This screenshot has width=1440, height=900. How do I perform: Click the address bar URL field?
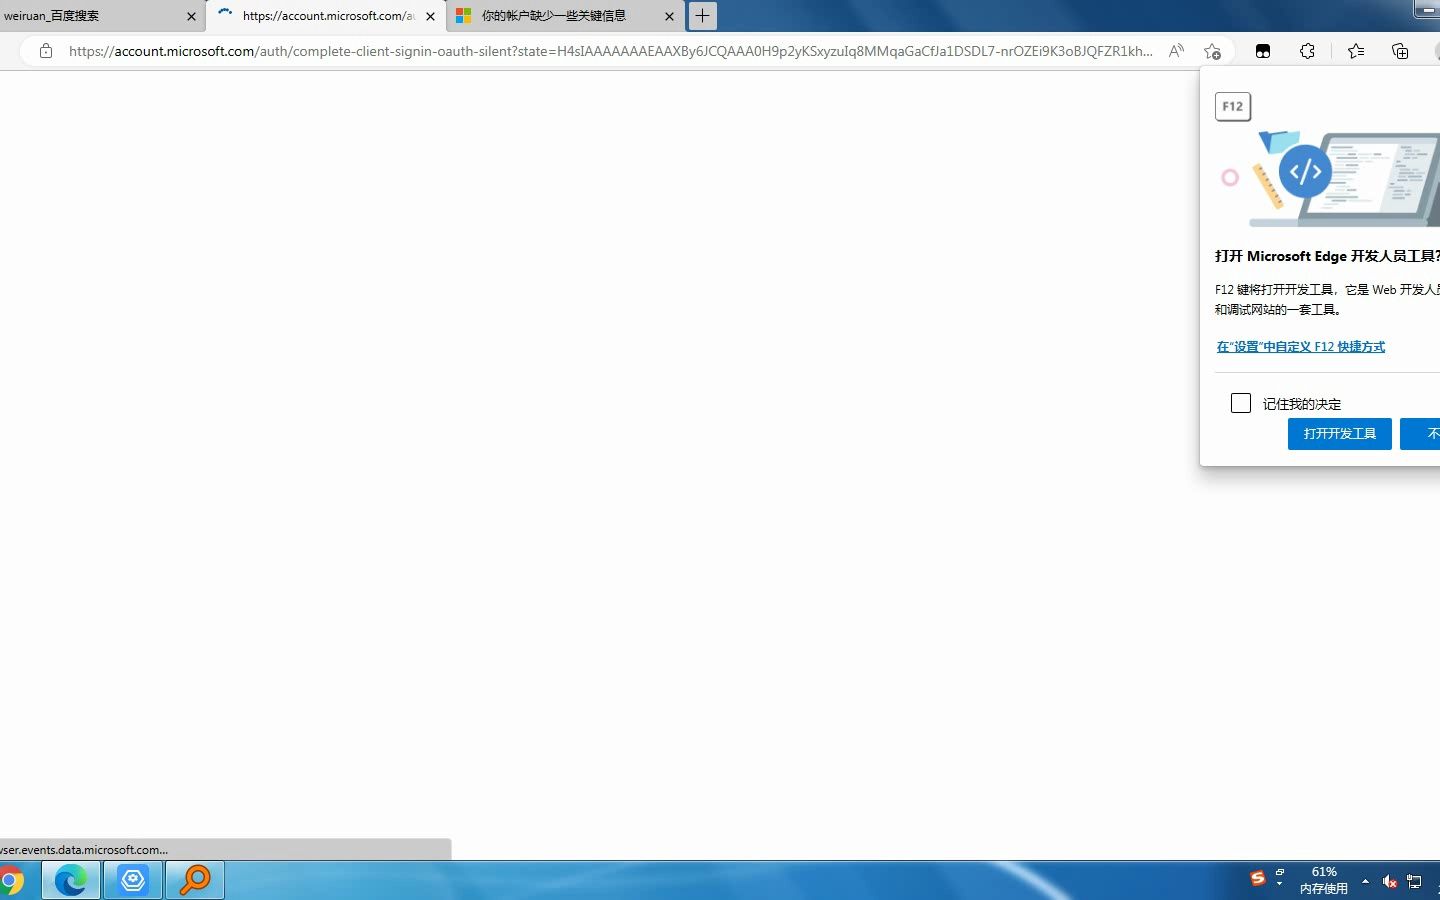coord(610,51)
